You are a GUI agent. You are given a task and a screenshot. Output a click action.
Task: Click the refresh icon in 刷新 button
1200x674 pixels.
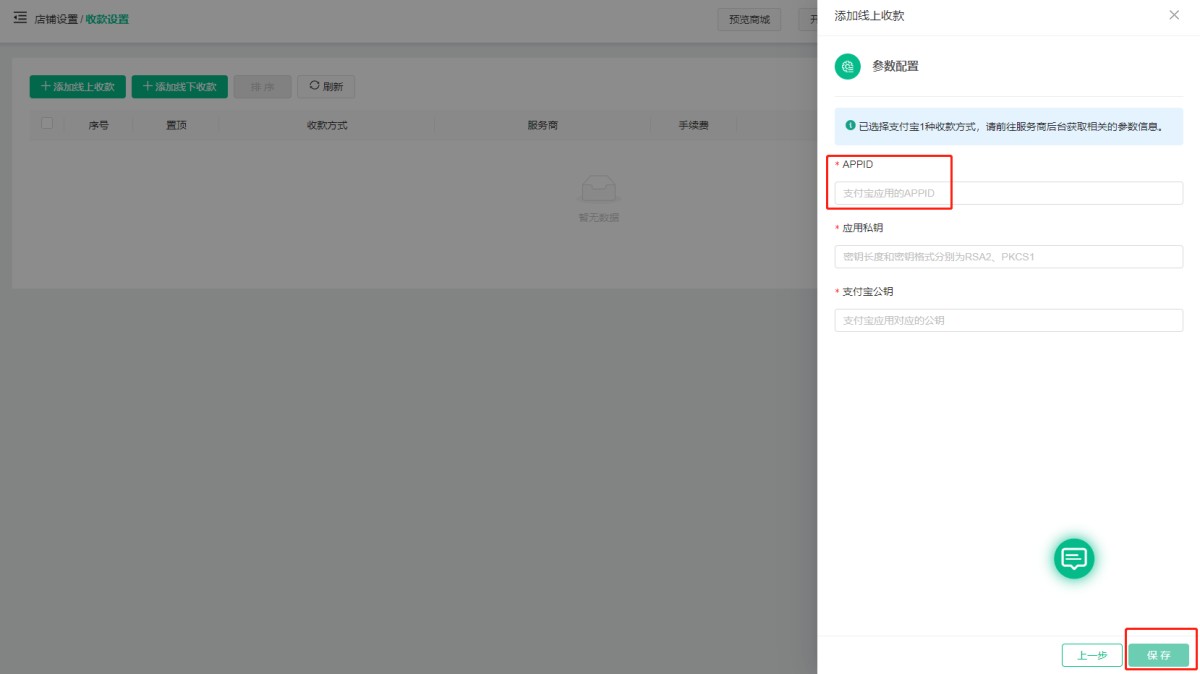[x=314, y=86]
